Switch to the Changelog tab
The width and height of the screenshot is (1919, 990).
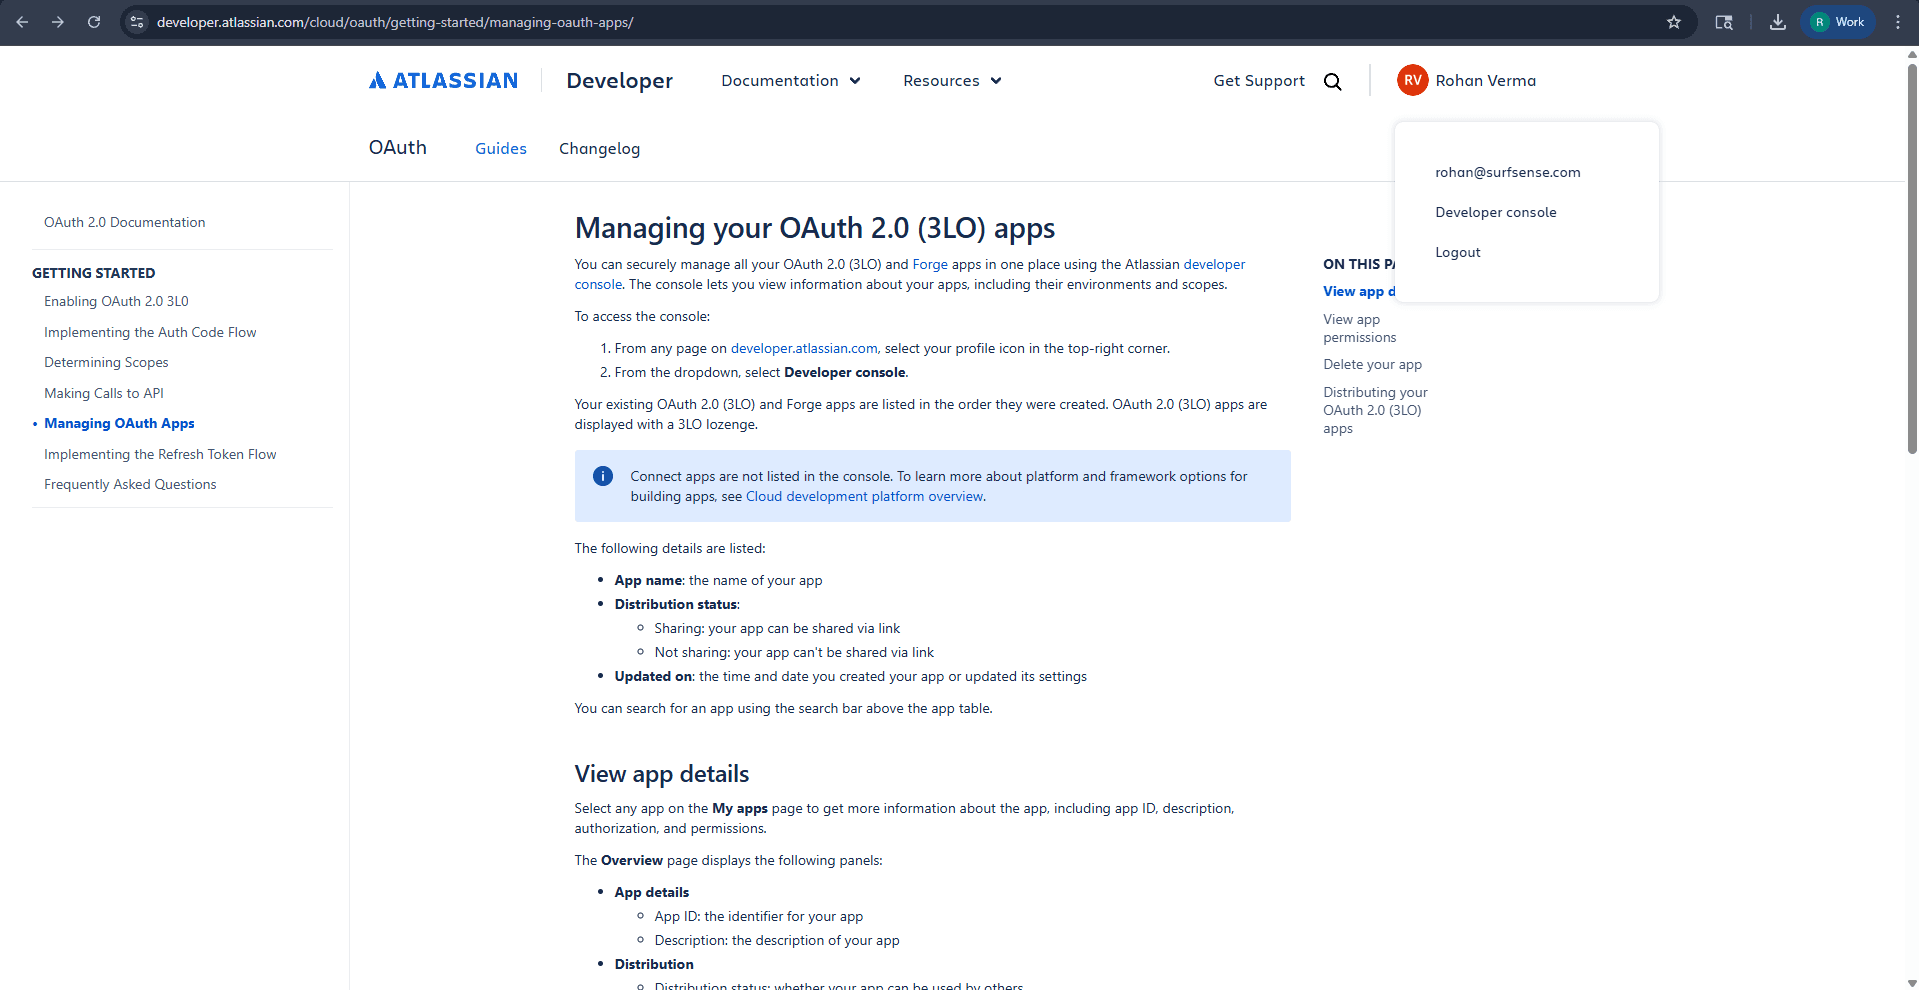pyautogui.click(x=599, y=148)
